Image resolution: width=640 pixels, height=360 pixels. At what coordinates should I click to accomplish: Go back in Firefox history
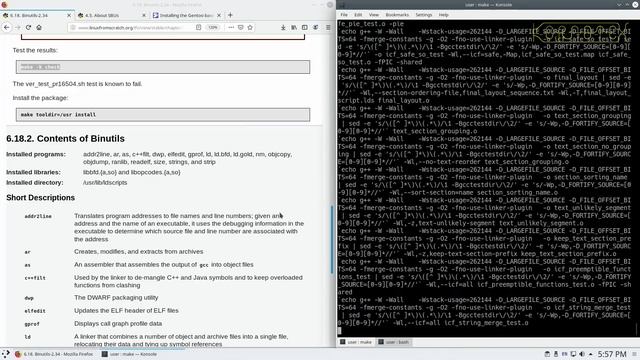[x=7, y=27]
